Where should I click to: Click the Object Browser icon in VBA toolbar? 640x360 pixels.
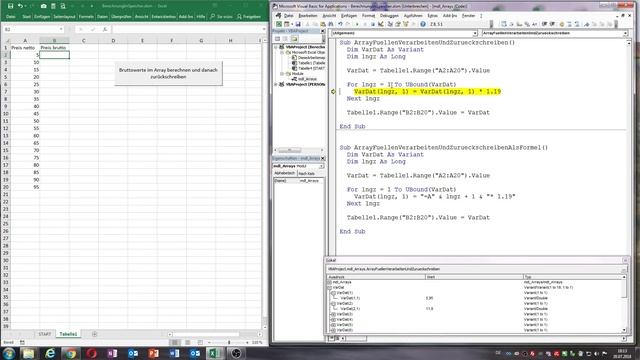click(x=405, y=24)
